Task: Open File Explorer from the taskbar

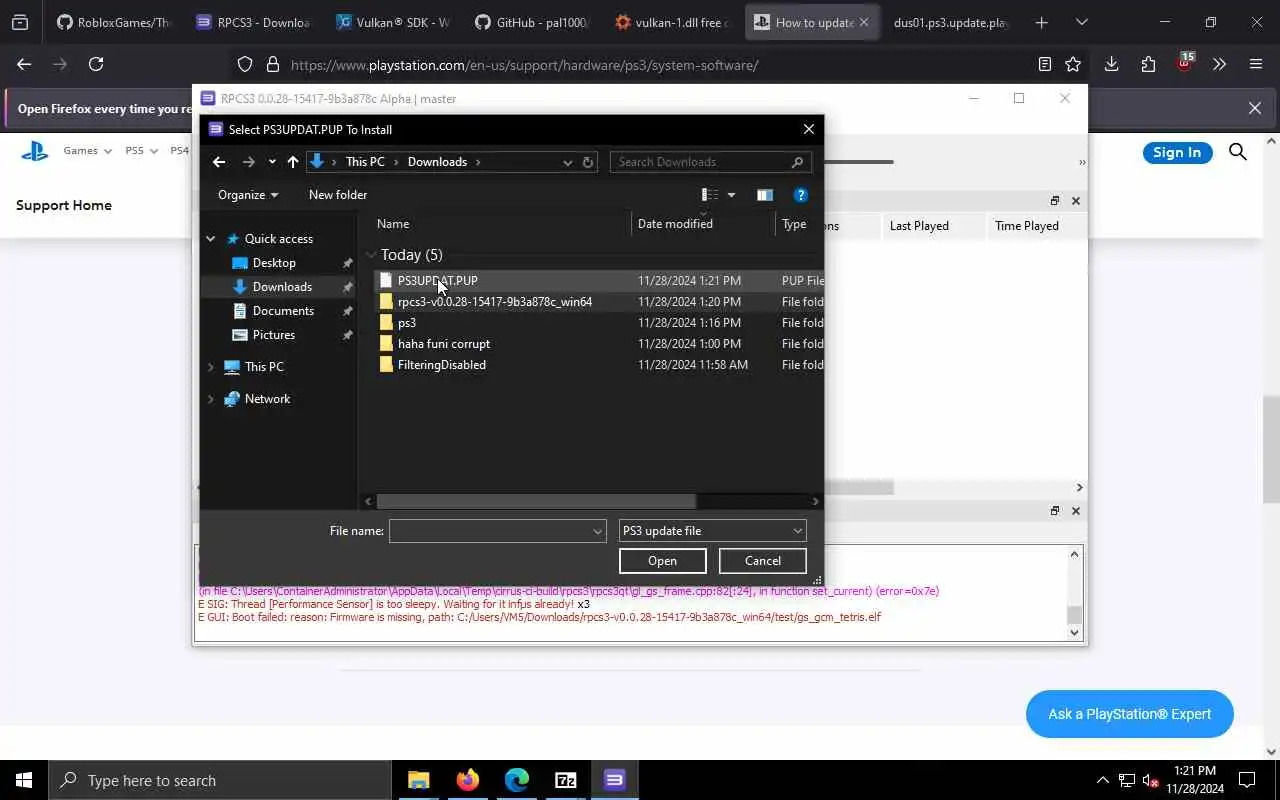Action: click(419, 780)
